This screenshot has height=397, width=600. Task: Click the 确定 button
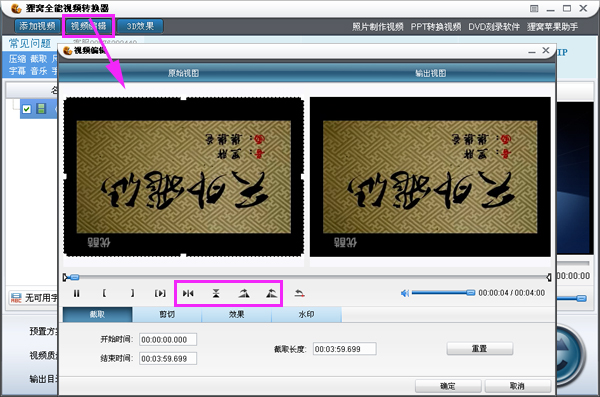[x=448, y=386]
